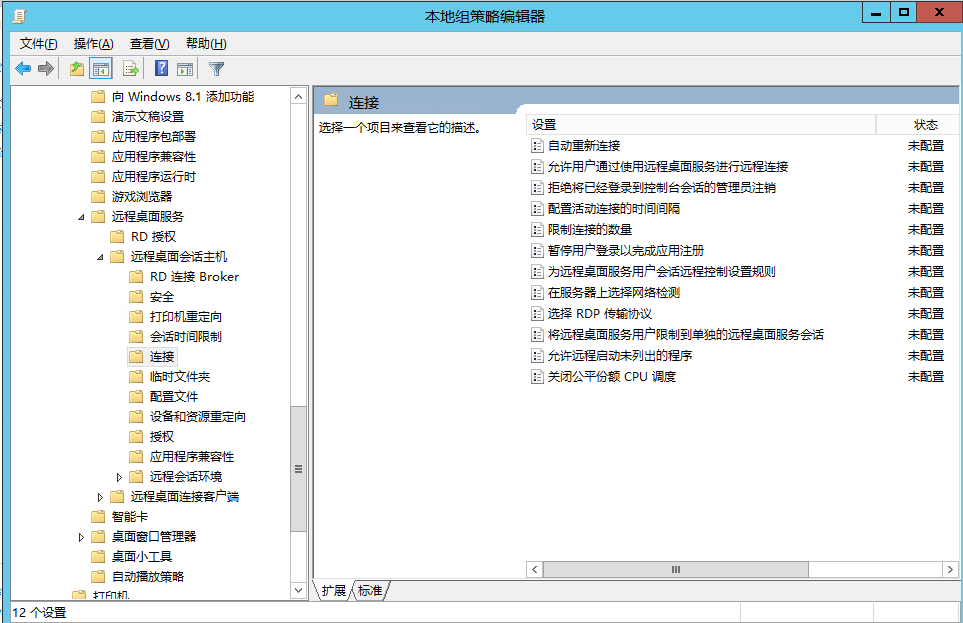This screenshot has height=623, width=963.
Task: Switch to the 标准 tab
Action: 370,591
